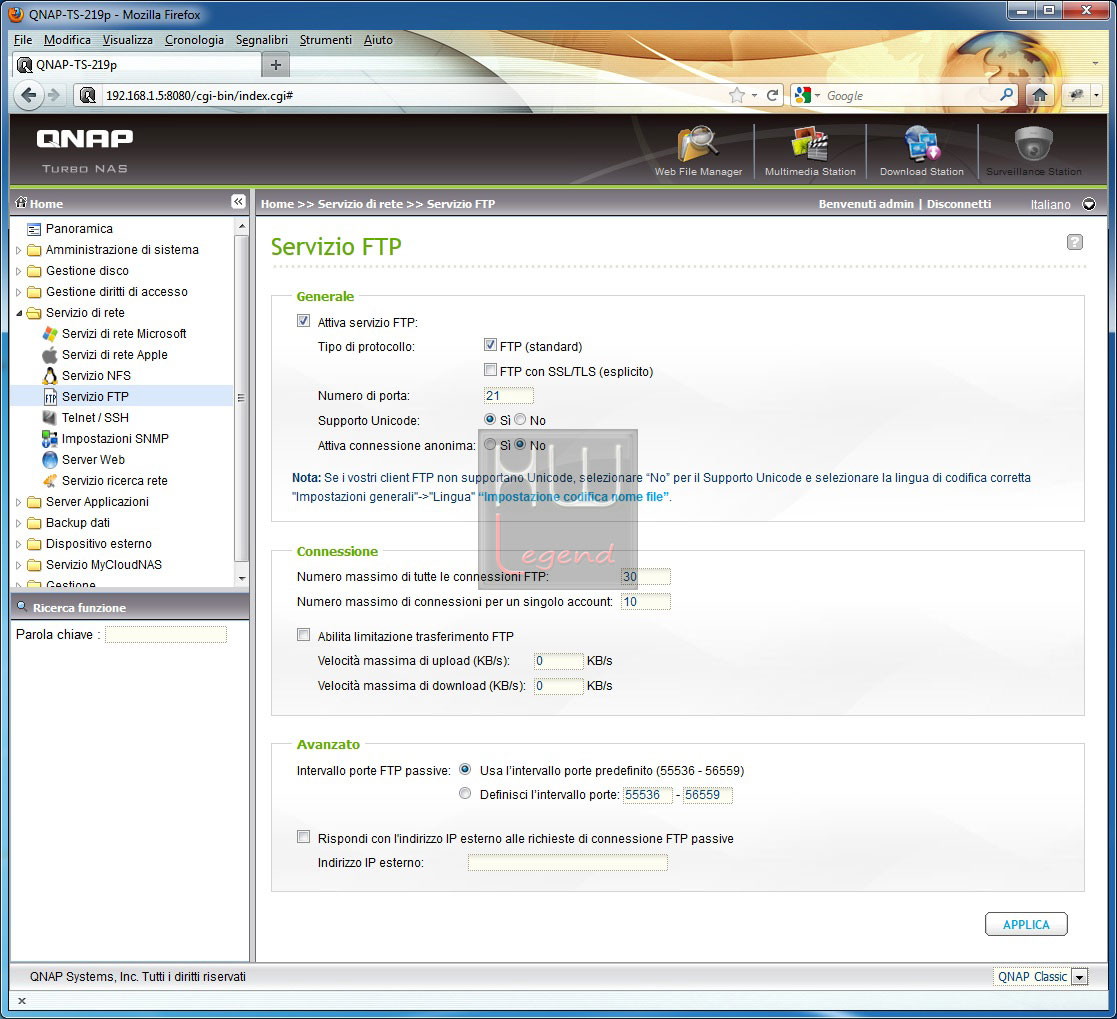Viewport: 1117px width, 1019px height.
Task: Click the Server Web globe icon
Action: click(50, 460)
